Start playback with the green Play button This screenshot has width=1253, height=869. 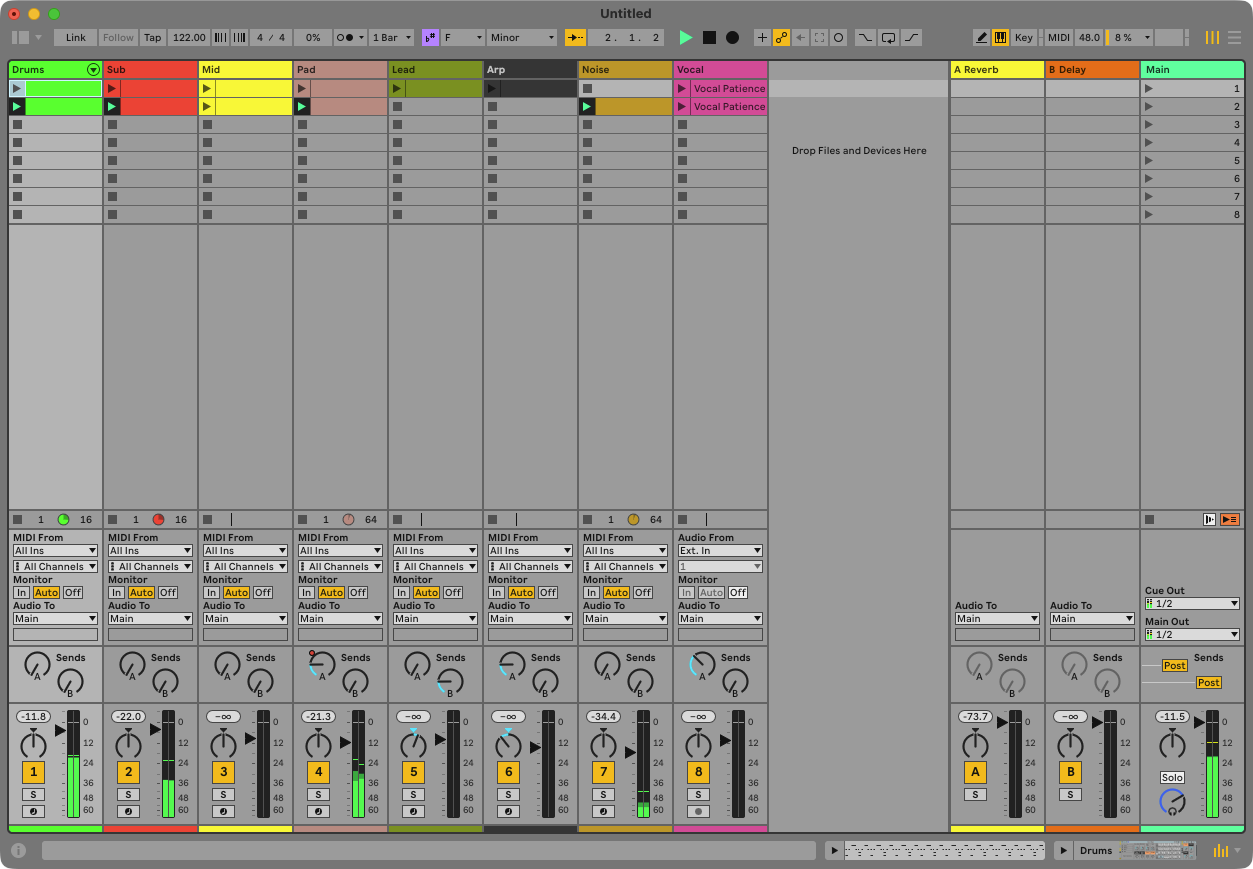[x=686, y=37]
